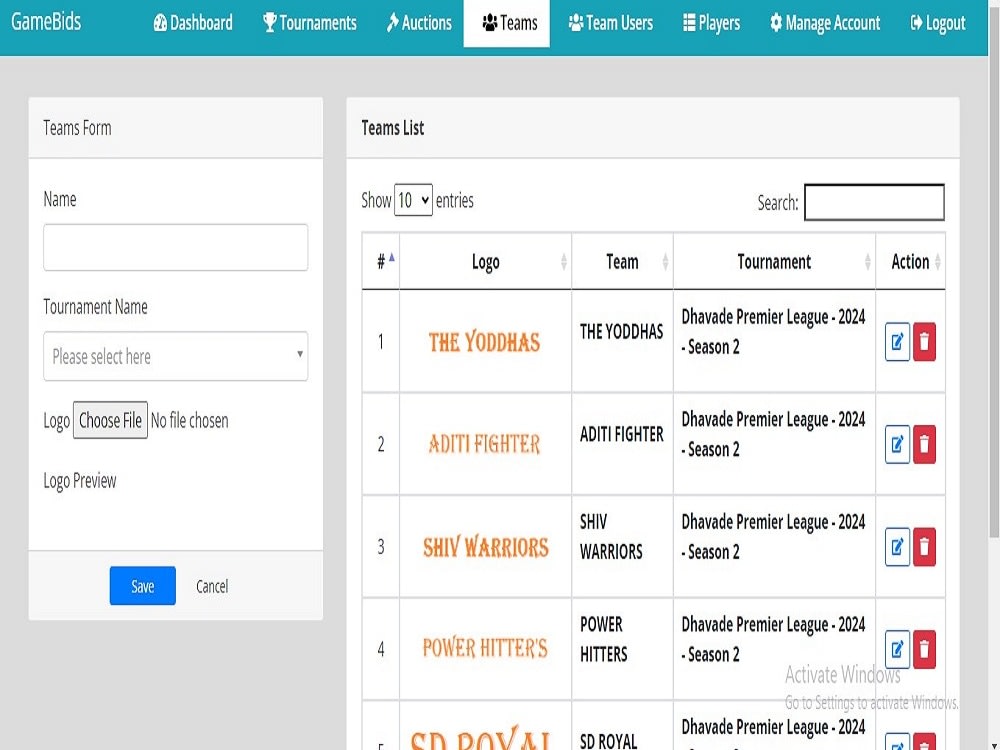Open the Show entries dropdown

pyautogui.click(x=413, y=200)
